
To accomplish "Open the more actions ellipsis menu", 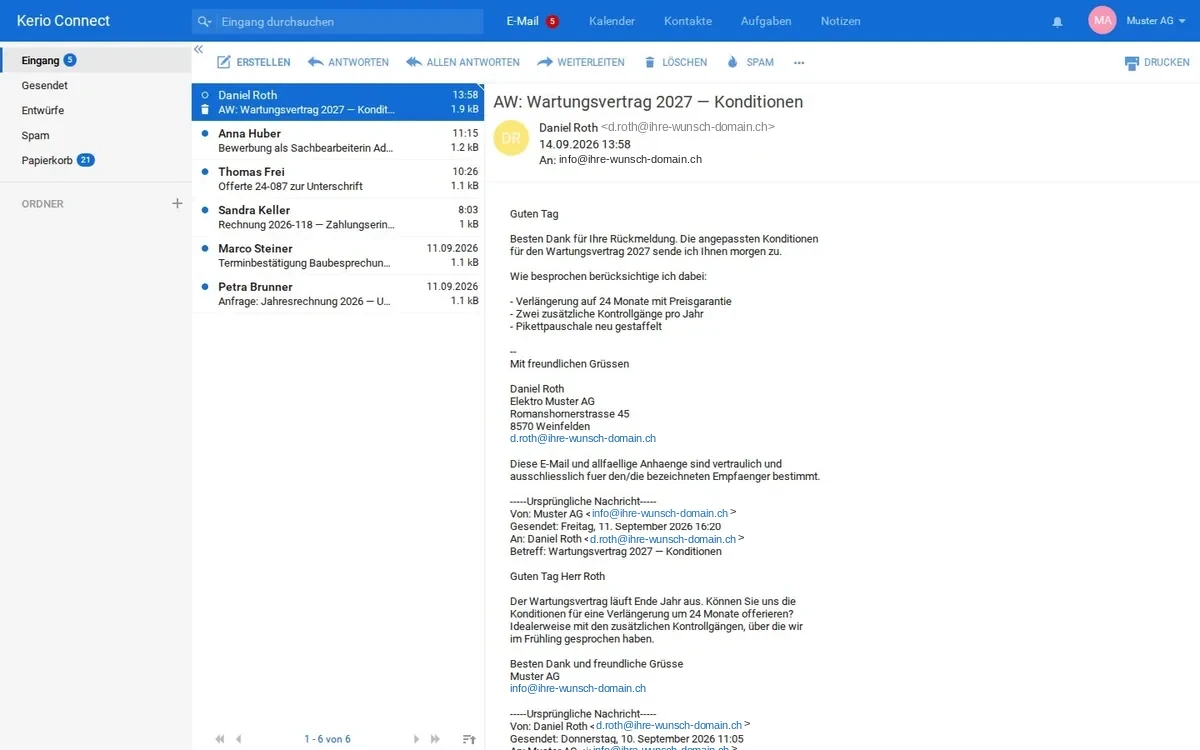I will tap(799, 62).
